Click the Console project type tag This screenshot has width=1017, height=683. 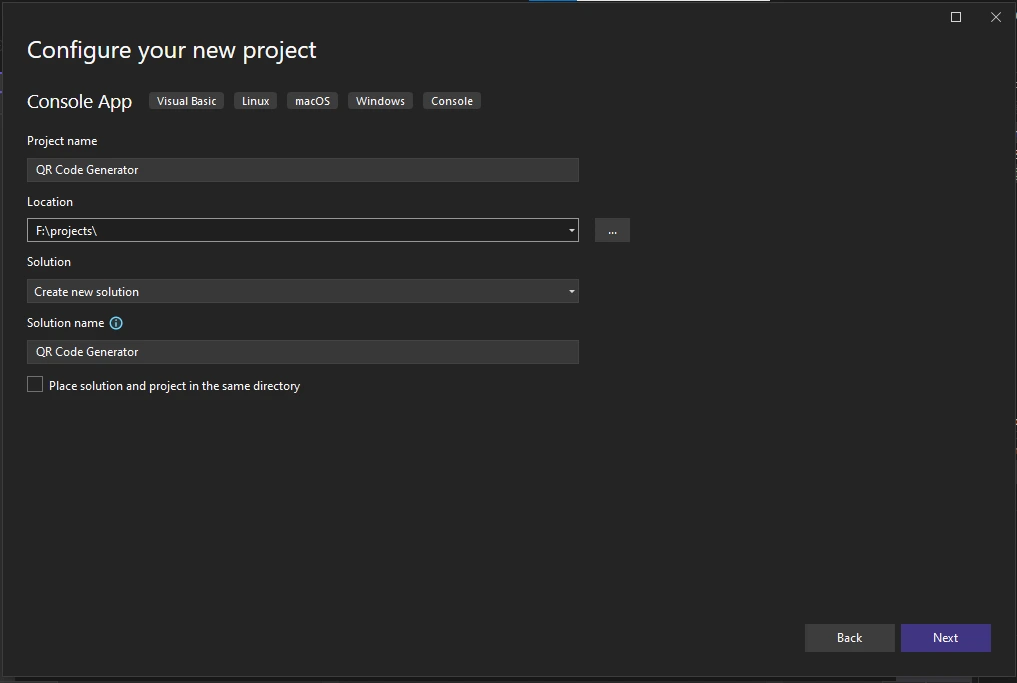(x=452, y=101)
